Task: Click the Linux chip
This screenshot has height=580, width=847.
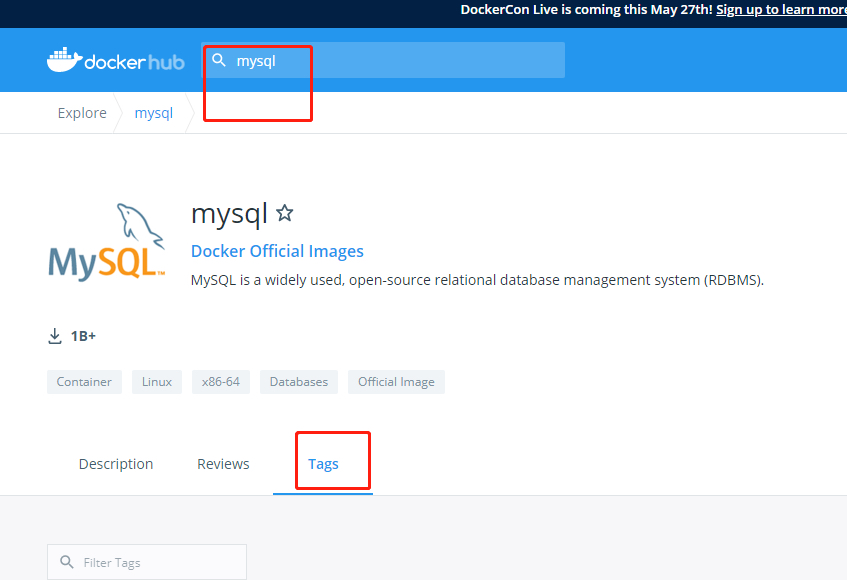Action: (x=157, y=382)
